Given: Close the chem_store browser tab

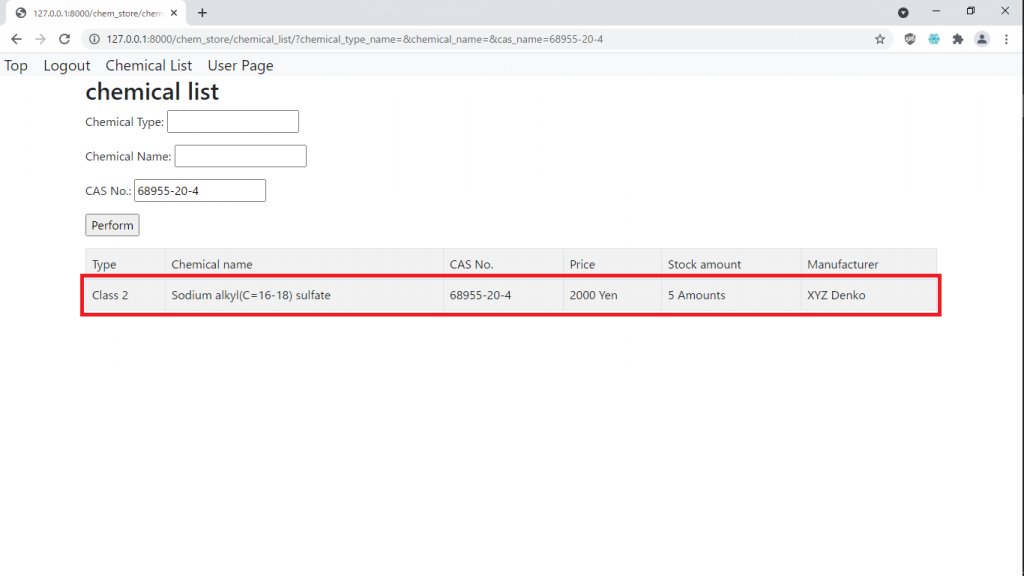Looking at the screenshot, I should pyautogui.click(x=177, y=13).
